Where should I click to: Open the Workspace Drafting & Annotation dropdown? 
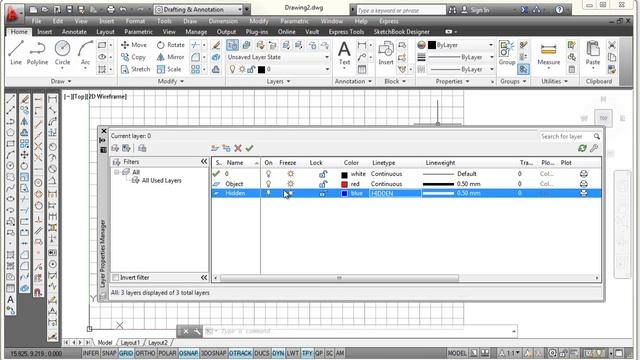tap(199, 9)
